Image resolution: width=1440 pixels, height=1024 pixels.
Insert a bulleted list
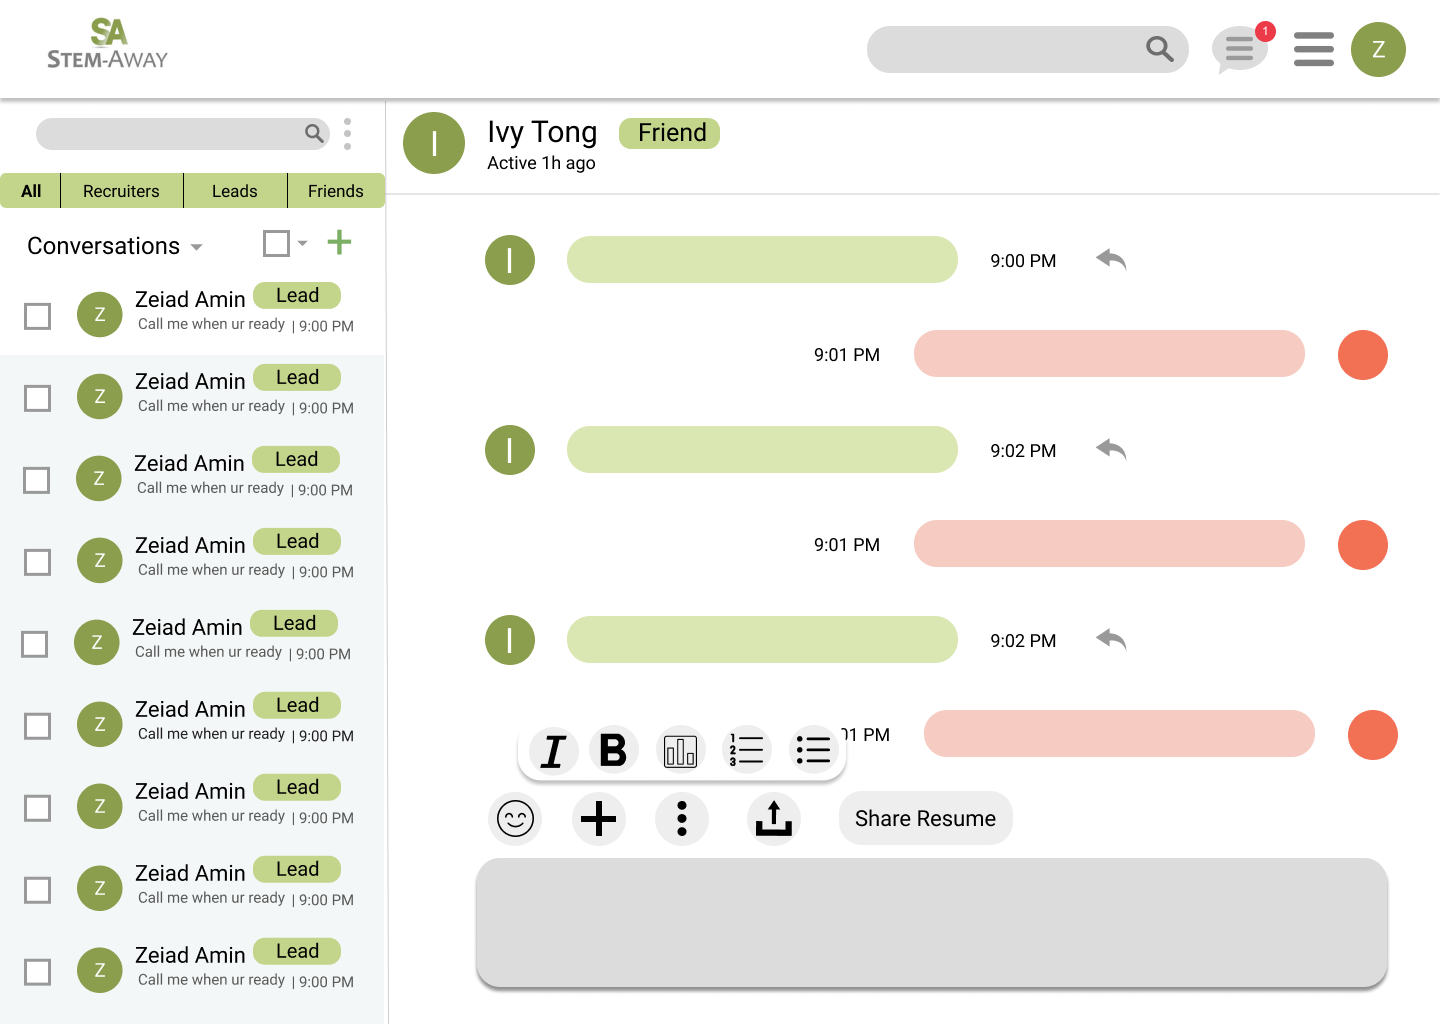(813, 750)
